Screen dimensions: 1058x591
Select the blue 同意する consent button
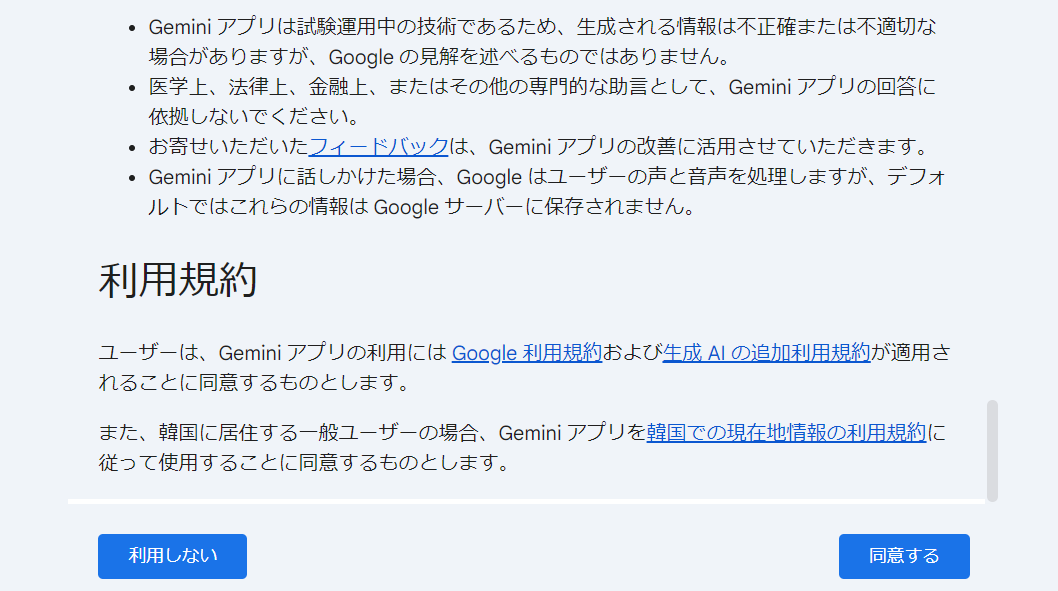(903, 556)
